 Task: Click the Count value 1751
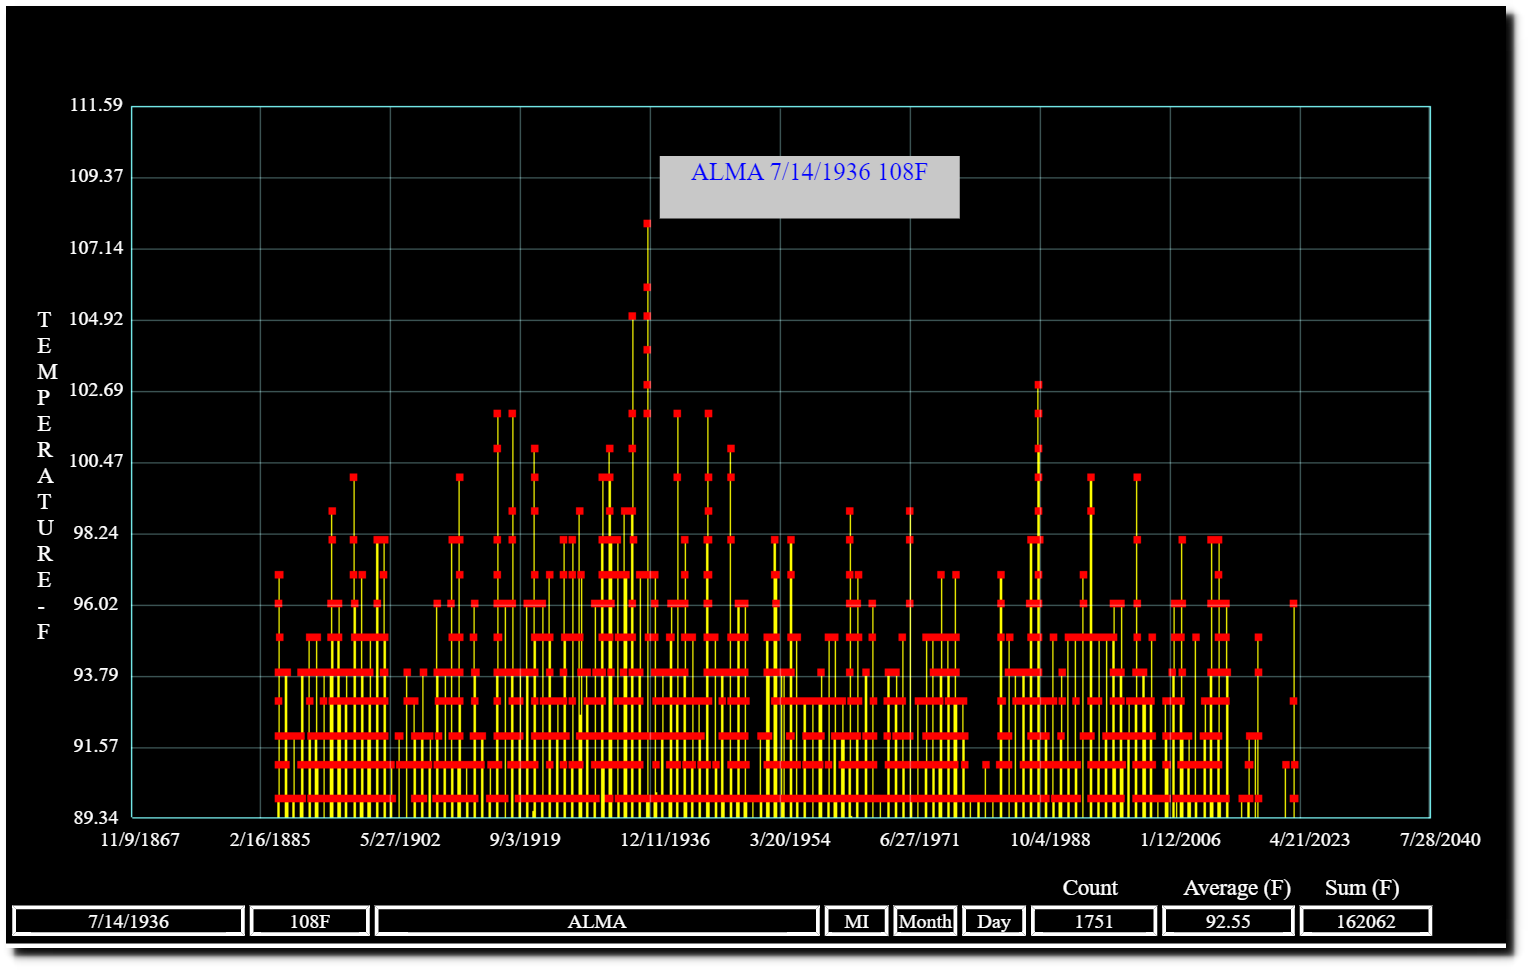click(x=1094, y=921)
